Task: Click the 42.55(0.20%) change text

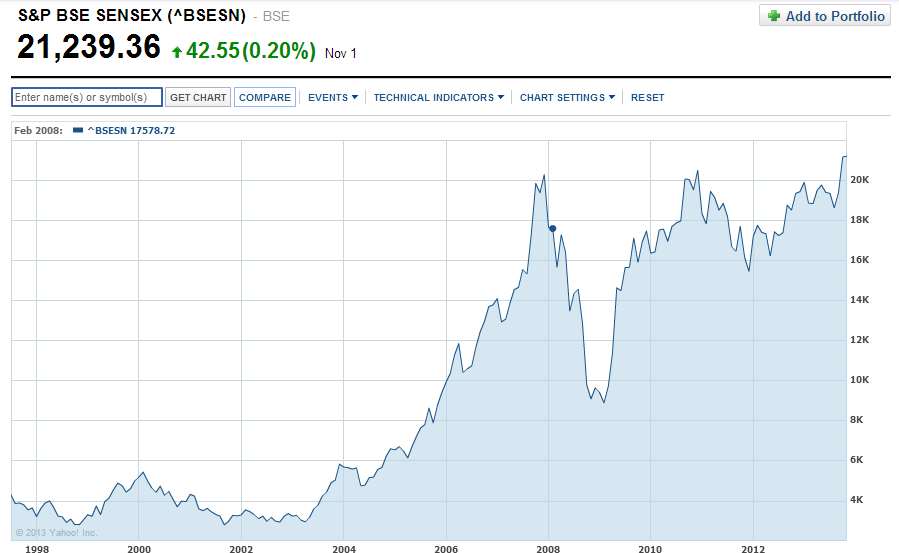Action: (x=251, y=50)
